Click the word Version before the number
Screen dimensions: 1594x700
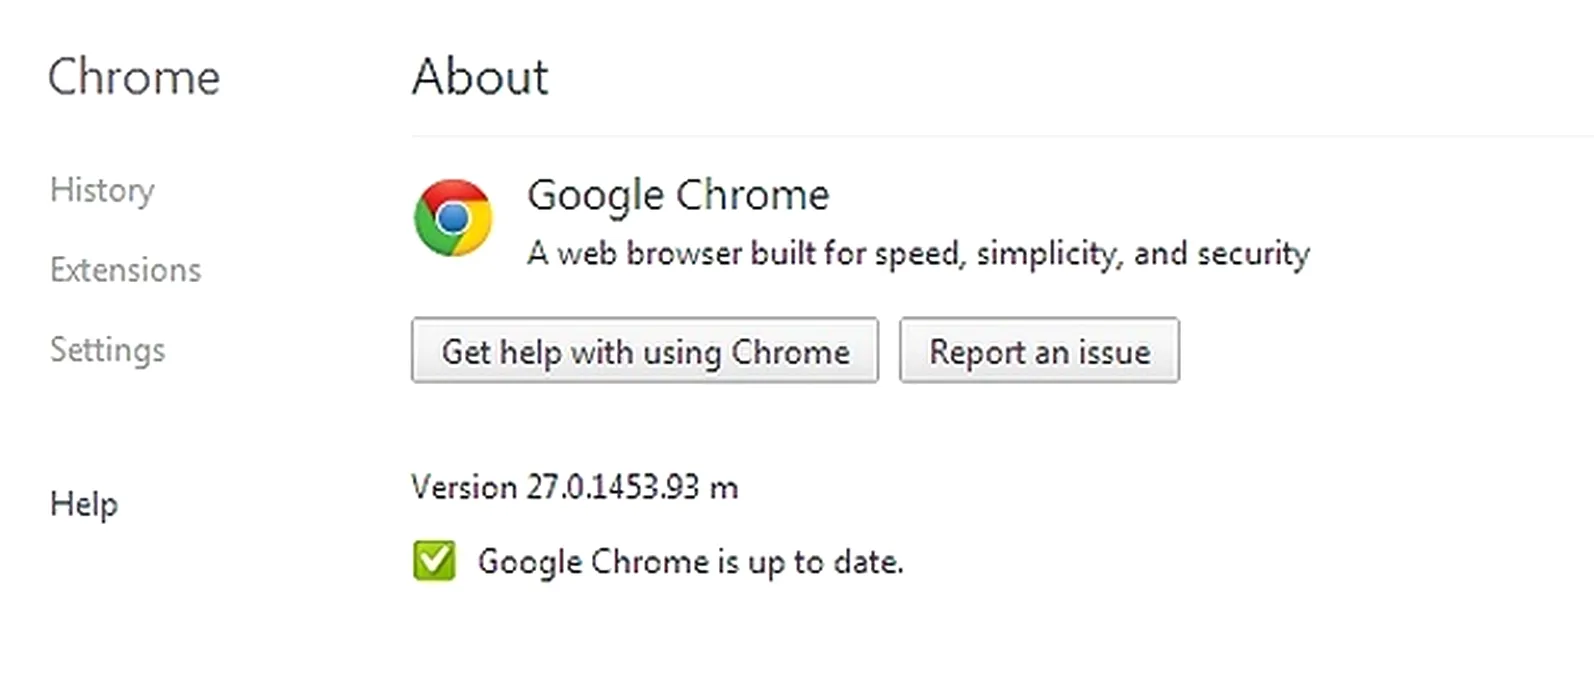tap(464, 487)
